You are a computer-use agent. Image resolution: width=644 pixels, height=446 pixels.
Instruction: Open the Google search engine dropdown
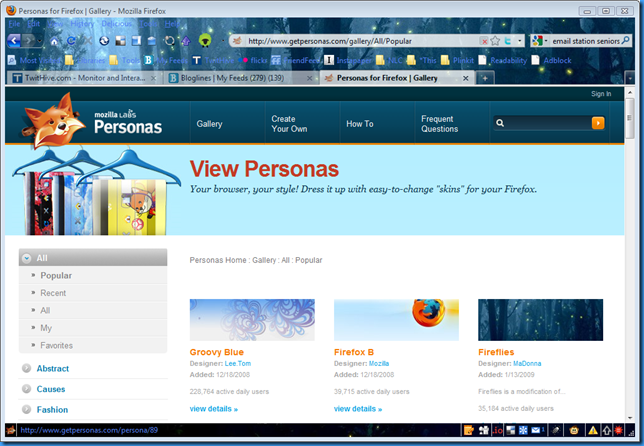pyautogui.click(x=540, y=41)
